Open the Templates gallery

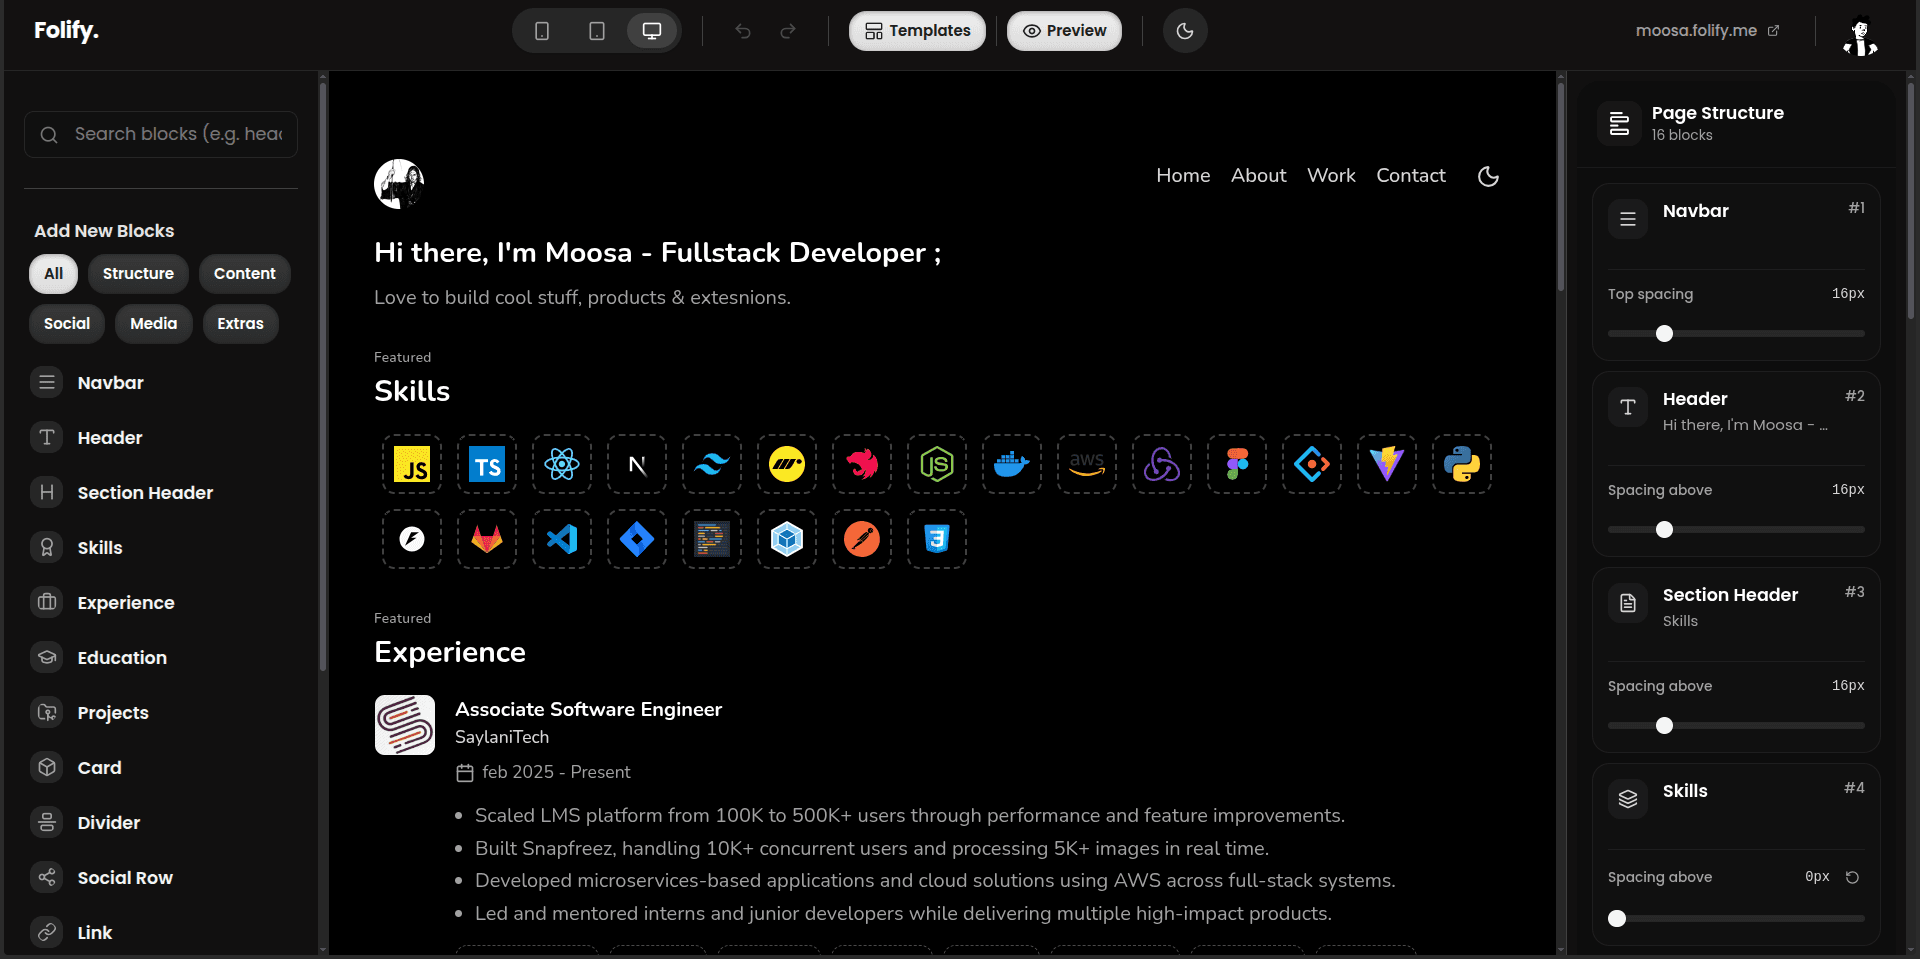click(917, 31)
